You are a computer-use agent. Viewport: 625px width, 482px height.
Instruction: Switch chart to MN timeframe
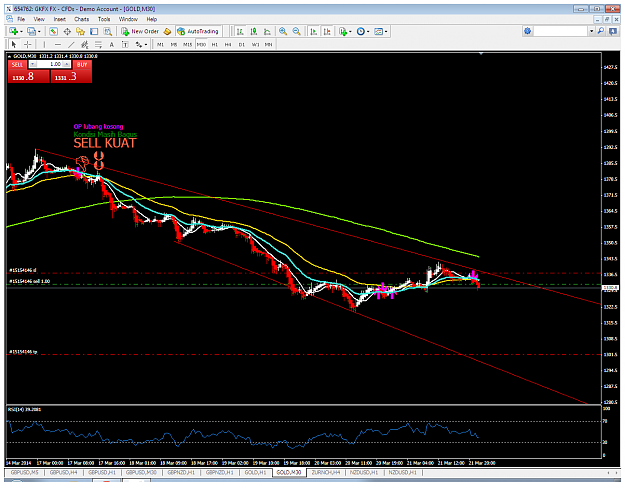point(269,45)
